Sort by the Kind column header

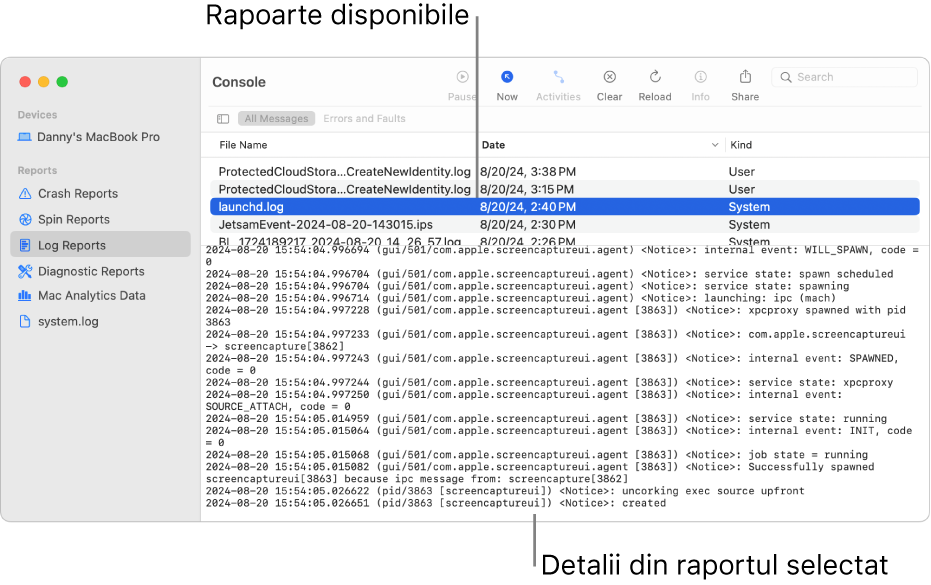click(x=741, y=145)
